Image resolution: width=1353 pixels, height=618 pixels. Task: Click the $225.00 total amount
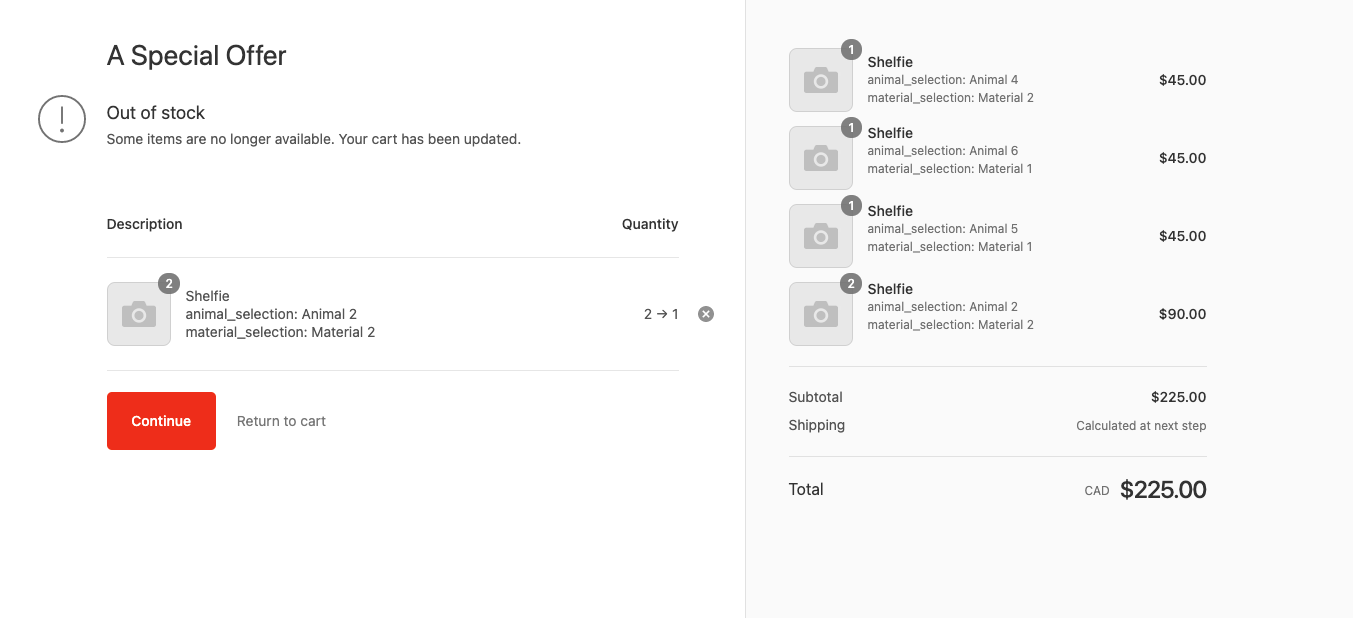point(1163,490)
